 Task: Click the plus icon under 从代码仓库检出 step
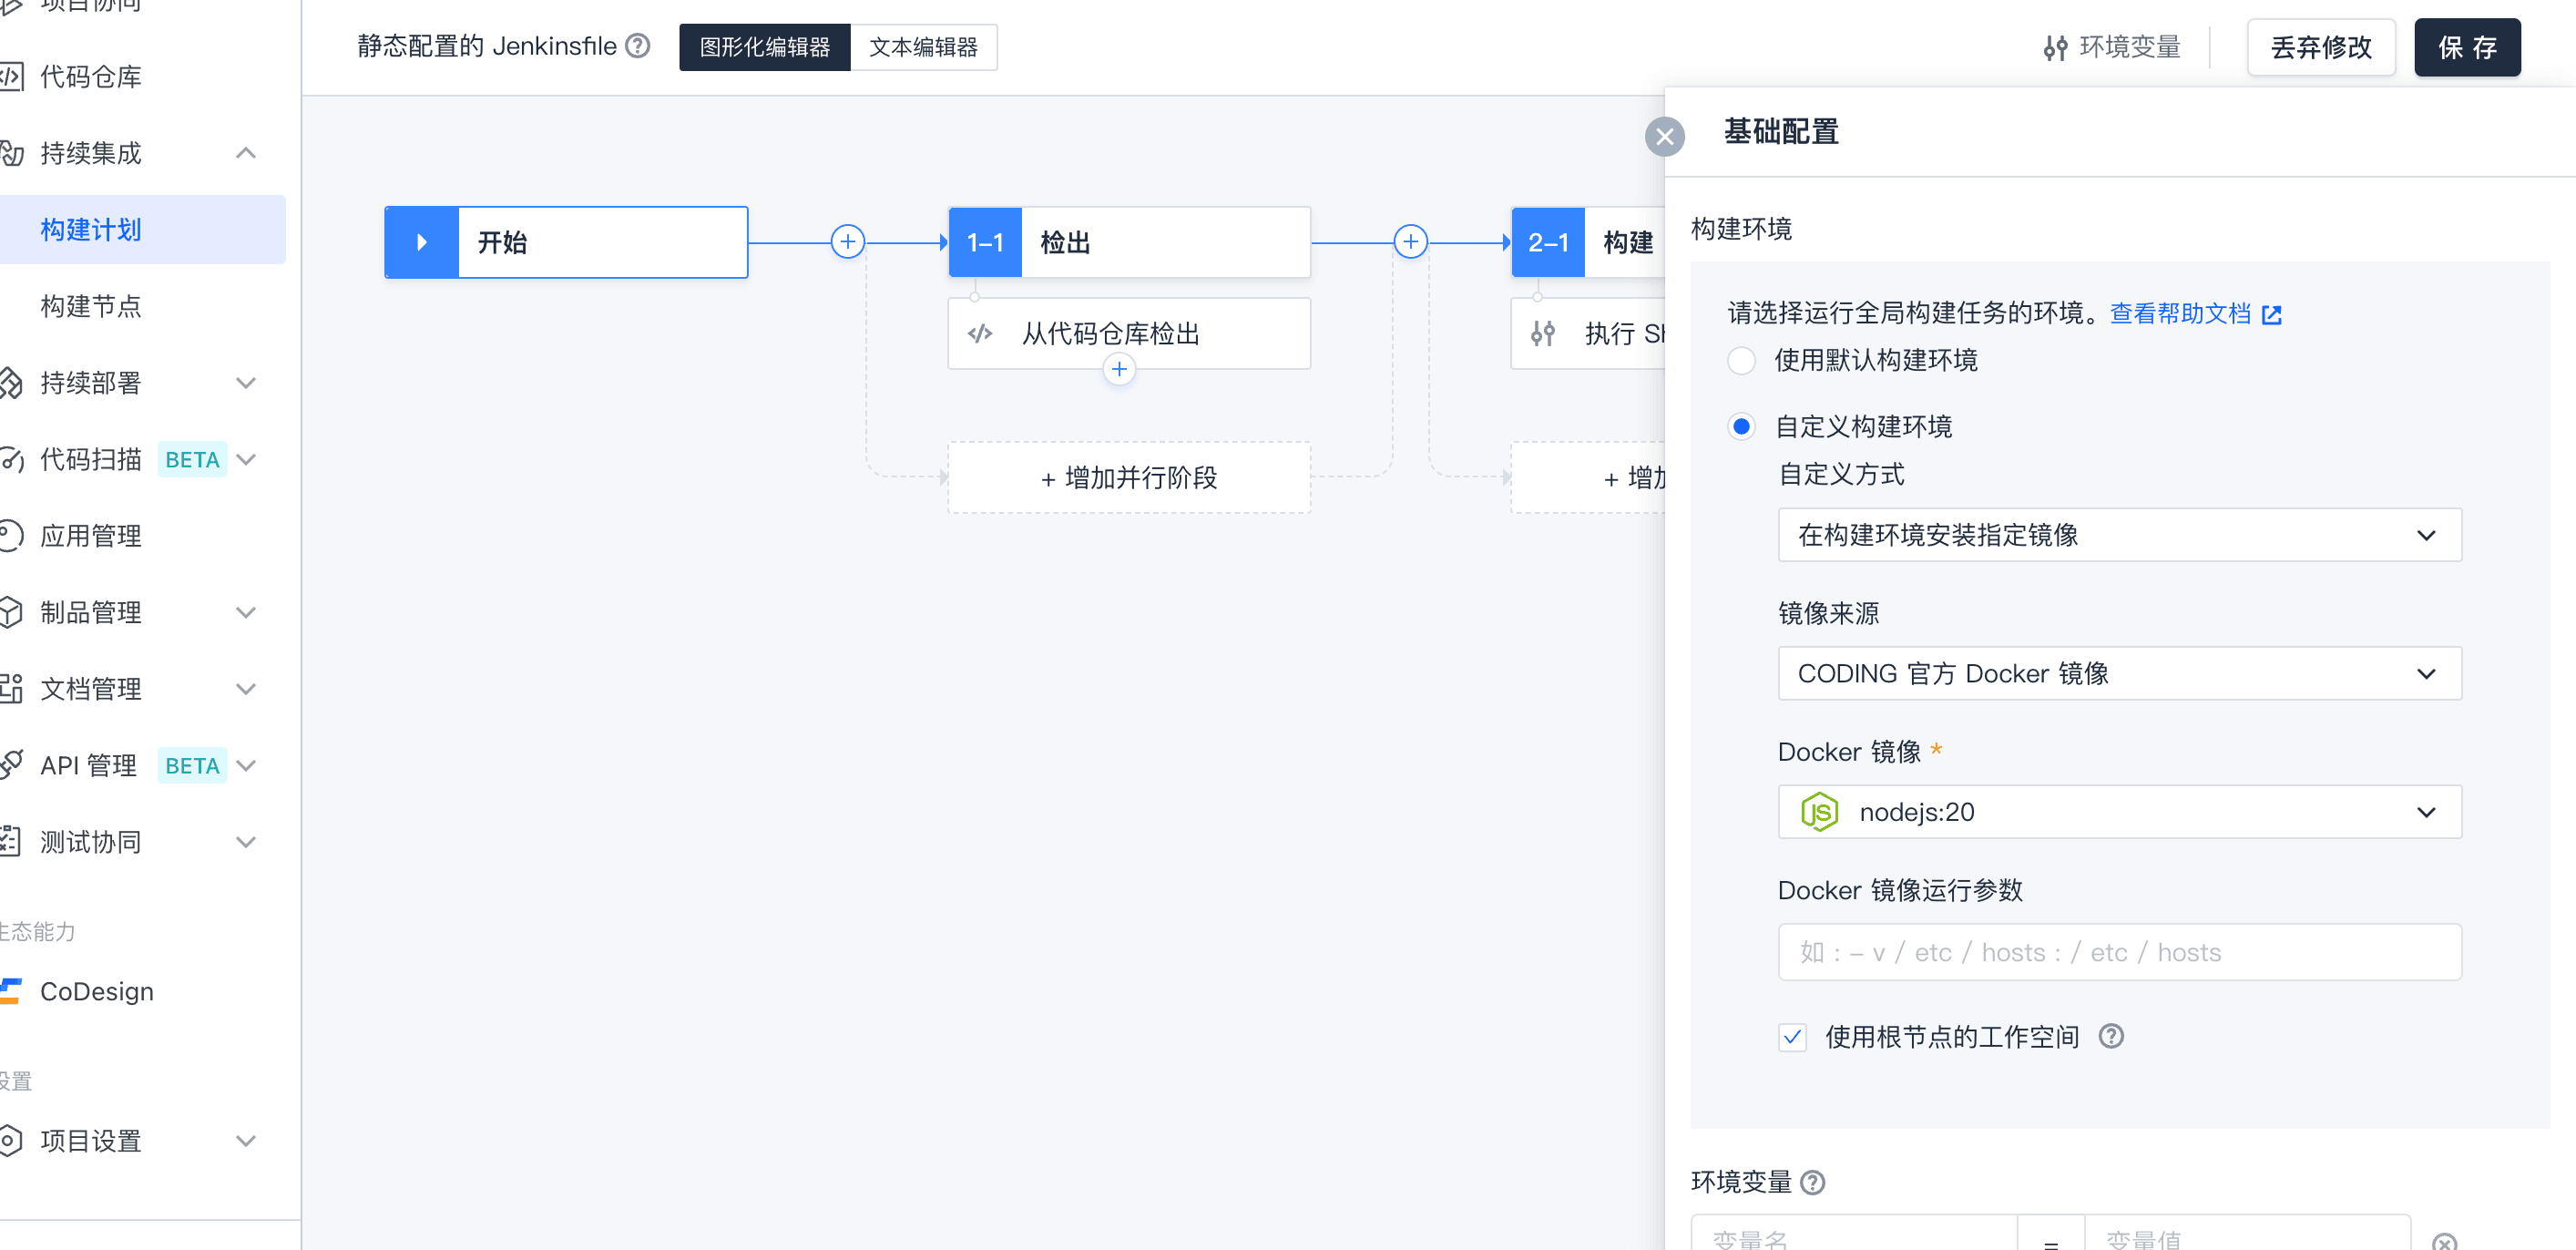click(1119, 369)
